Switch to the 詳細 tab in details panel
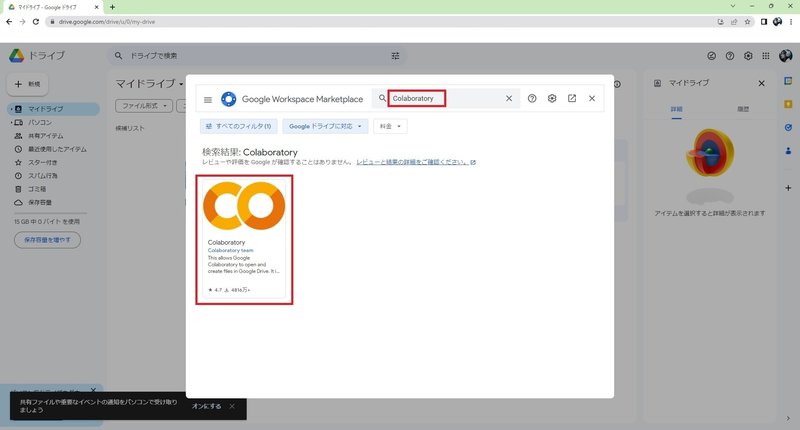Screen dimensions: 800x430 pyautogui.click(x=677, y=109)
